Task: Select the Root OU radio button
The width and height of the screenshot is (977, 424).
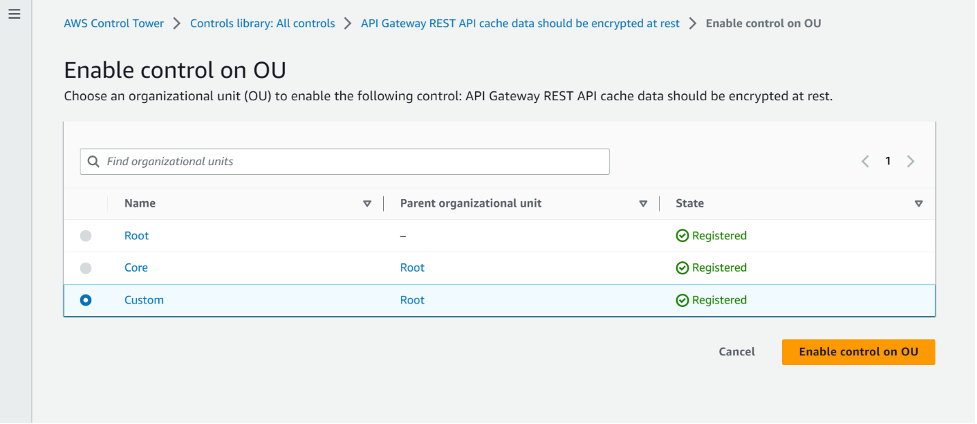Action: (85, 236)
